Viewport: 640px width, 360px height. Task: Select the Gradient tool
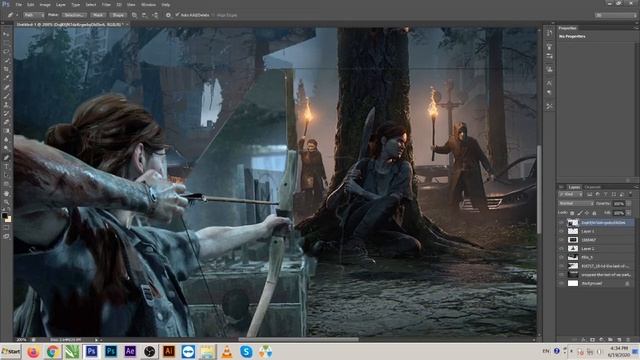coord(6,131)
